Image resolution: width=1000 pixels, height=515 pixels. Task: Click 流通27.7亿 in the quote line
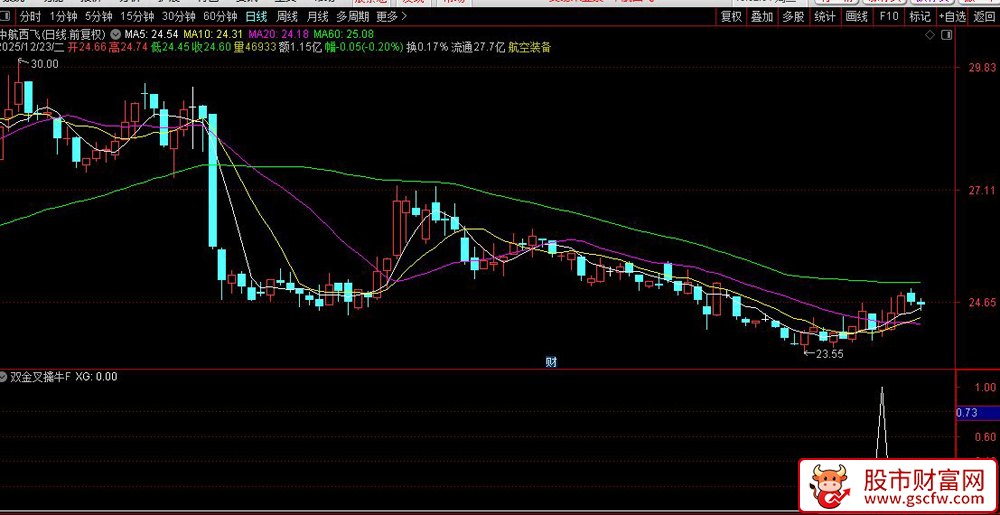pyautogui.click(x=478, y=47)
